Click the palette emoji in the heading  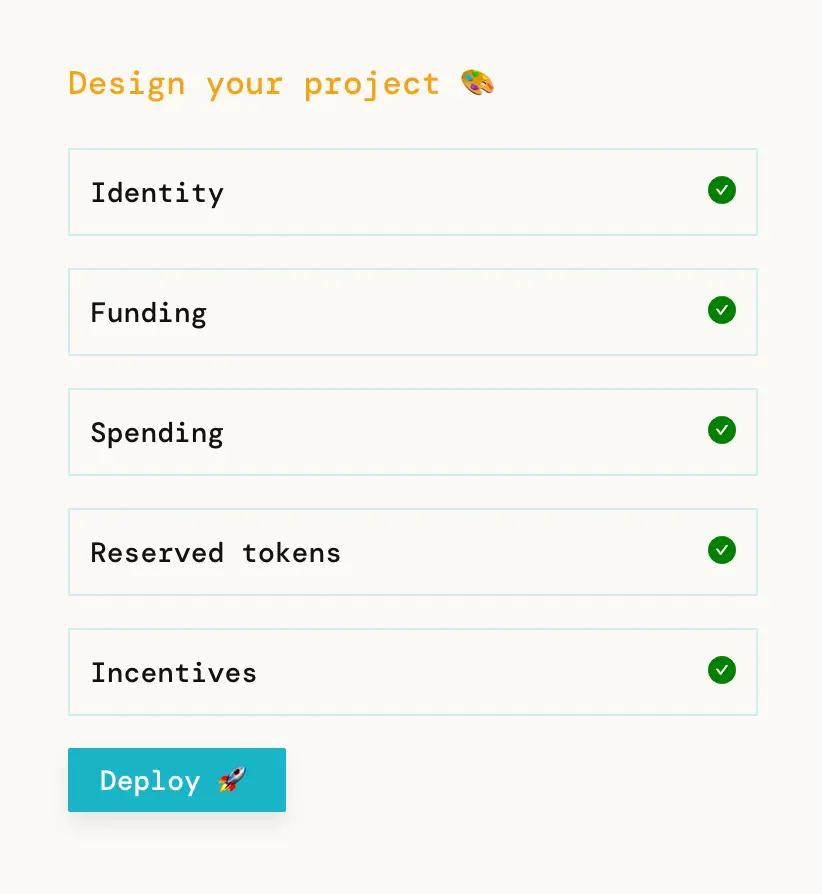[x=478, y=83]
